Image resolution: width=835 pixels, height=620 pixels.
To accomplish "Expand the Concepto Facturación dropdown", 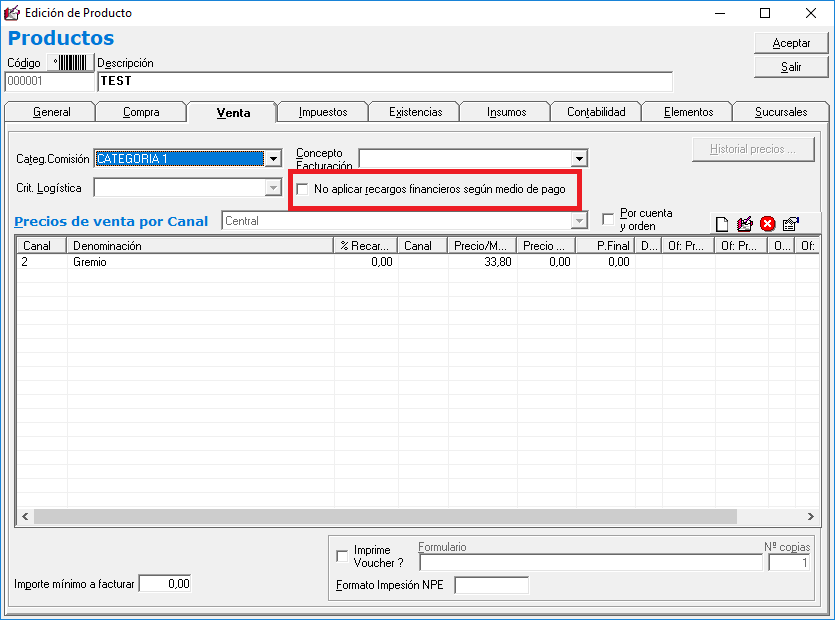I will coord(578,158).
